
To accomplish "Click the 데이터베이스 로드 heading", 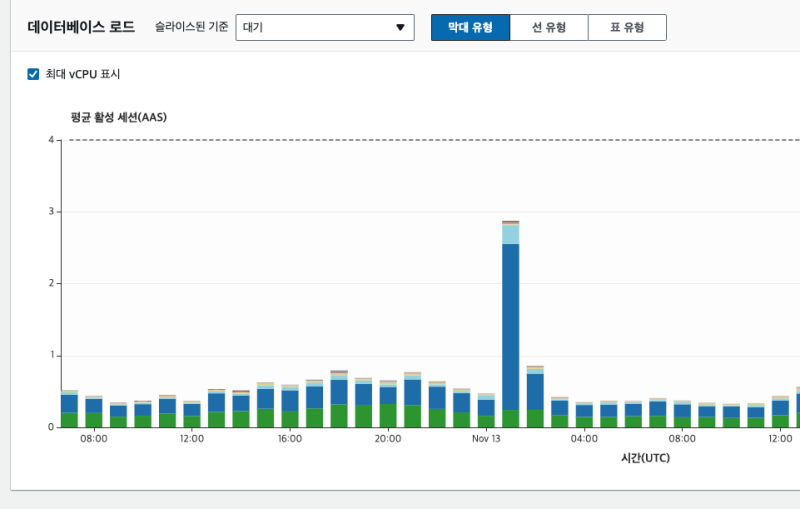I will (81, 27).
